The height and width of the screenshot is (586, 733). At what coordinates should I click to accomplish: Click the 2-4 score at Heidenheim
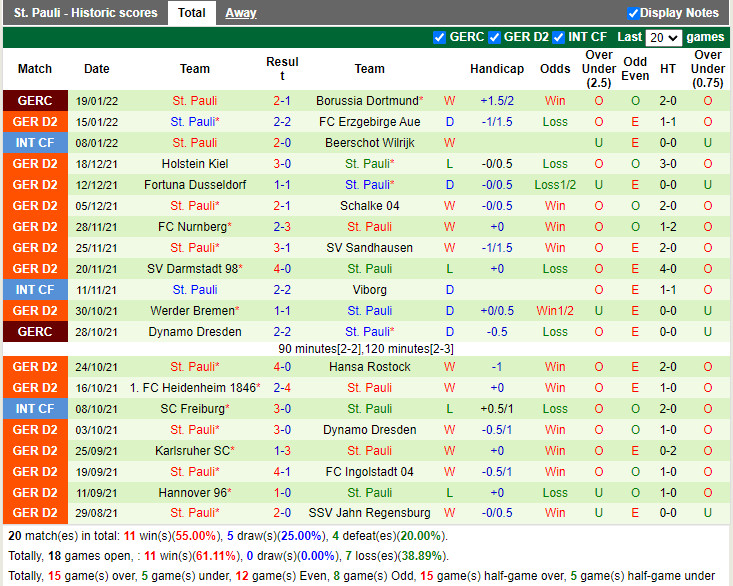[x=282, y=388]
